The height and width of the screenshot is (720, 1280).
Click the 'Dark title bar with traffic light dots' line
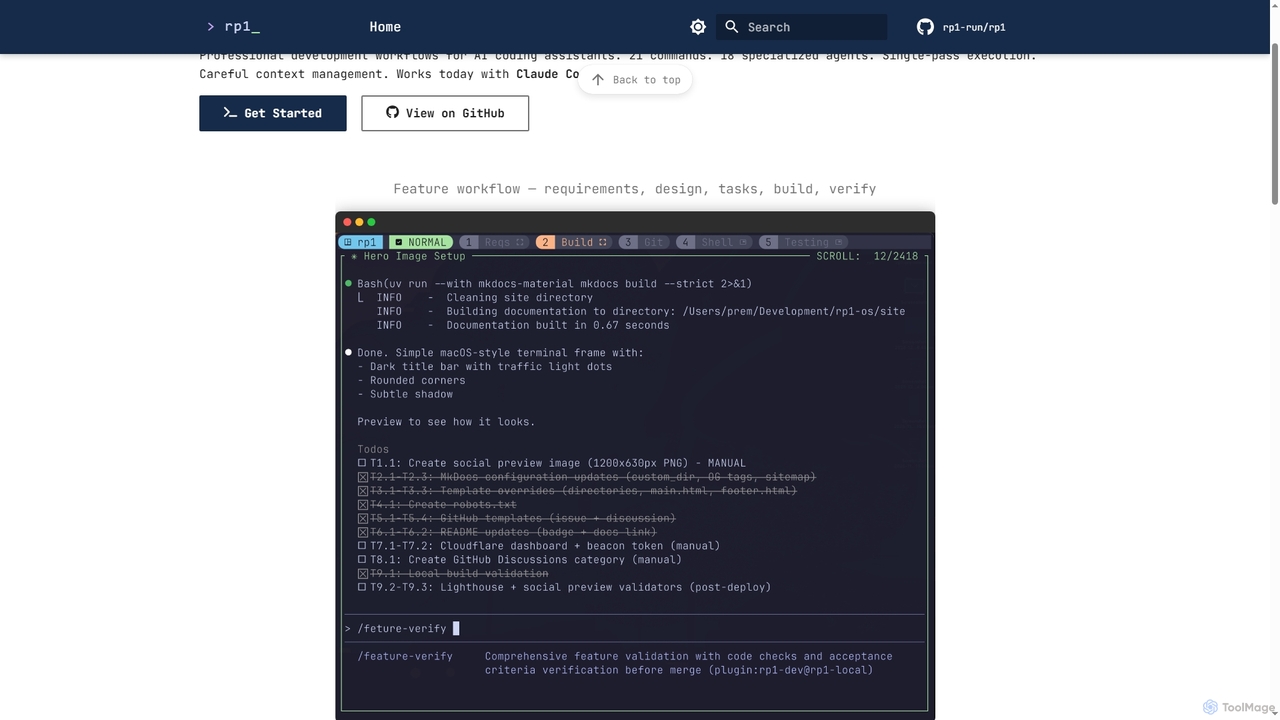(x=485, y=367)
